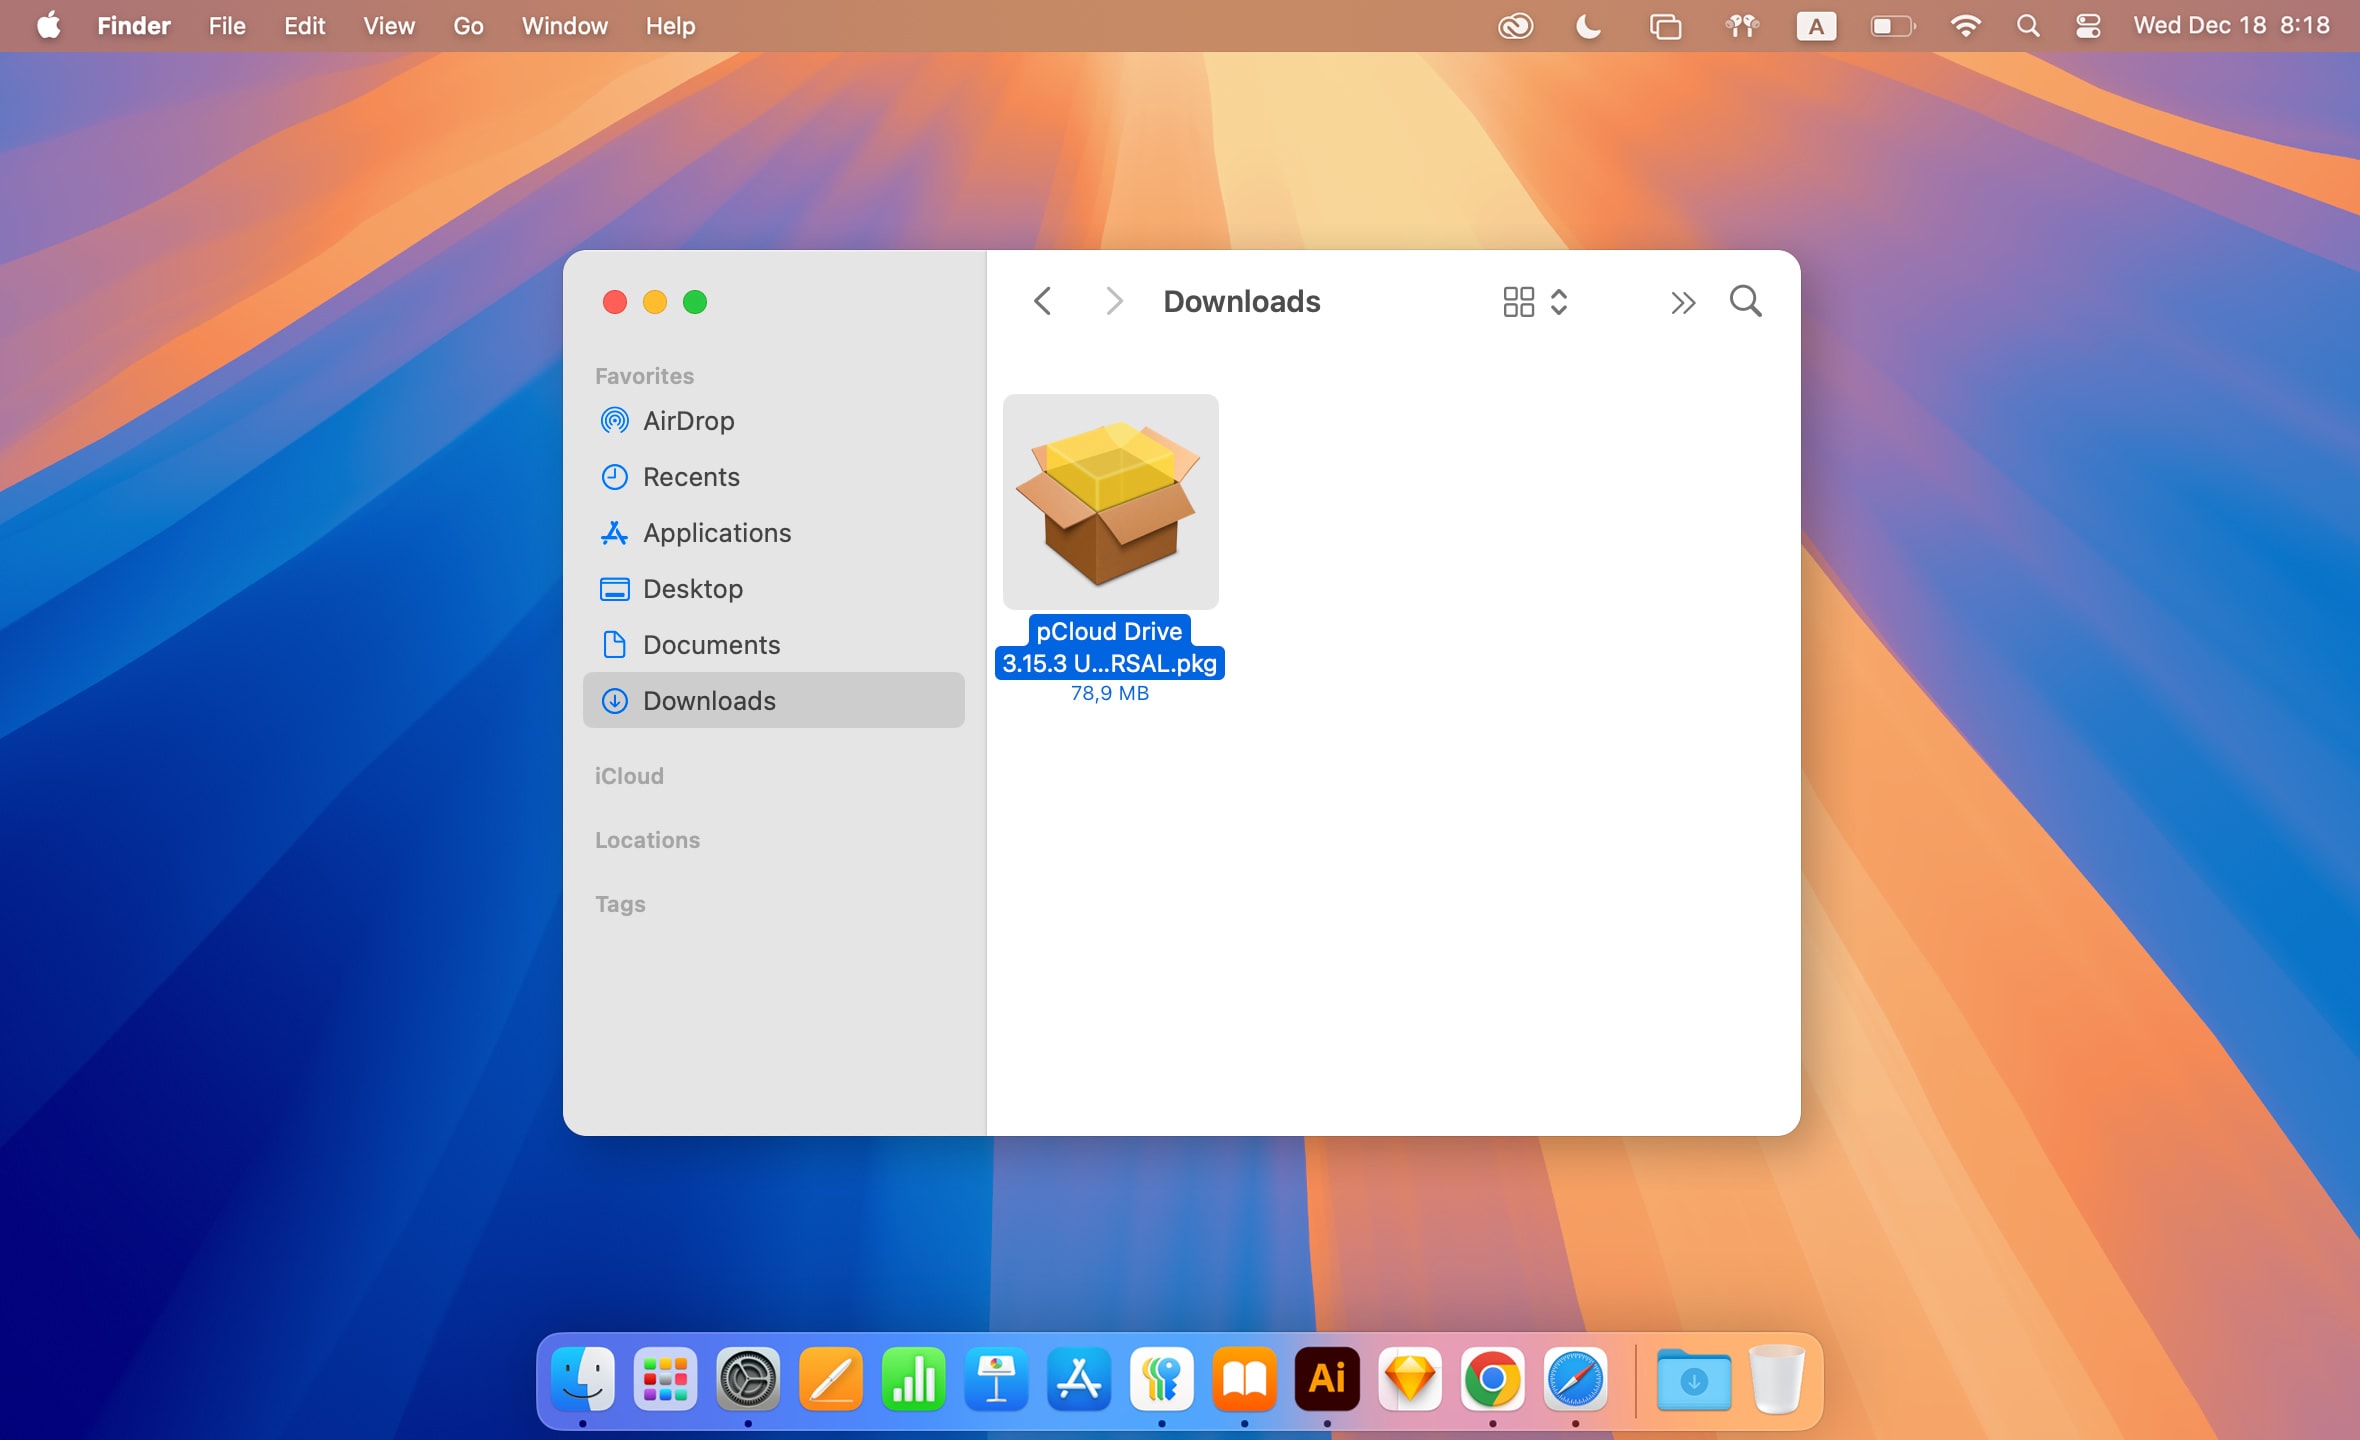Toggle Do Not Disturb in the menu bar
Viewport: 2360px width, 1440px height.
coord(1587,26)
